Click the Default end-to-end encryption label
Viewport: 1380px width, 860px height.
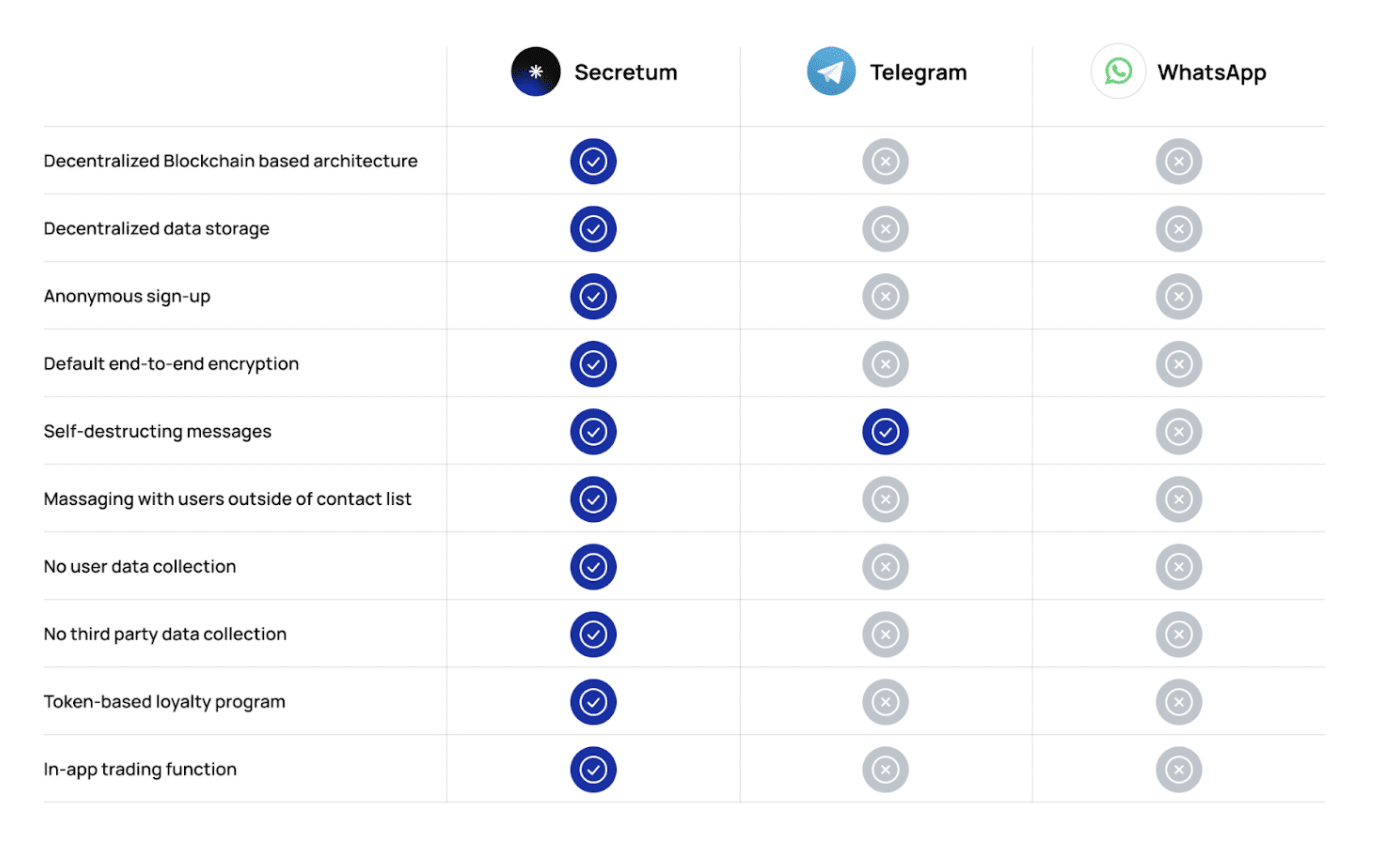[x=171, y=364]
